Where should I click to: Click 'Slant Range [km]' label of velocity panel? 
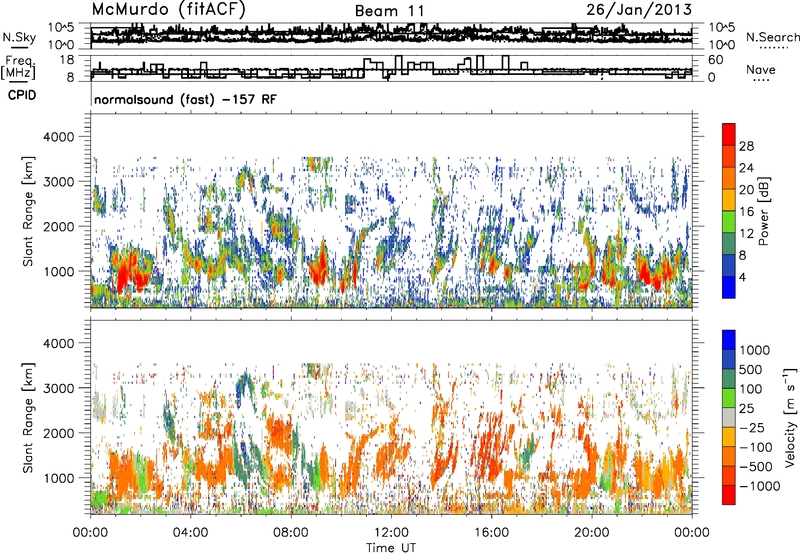tap(28, 418)
